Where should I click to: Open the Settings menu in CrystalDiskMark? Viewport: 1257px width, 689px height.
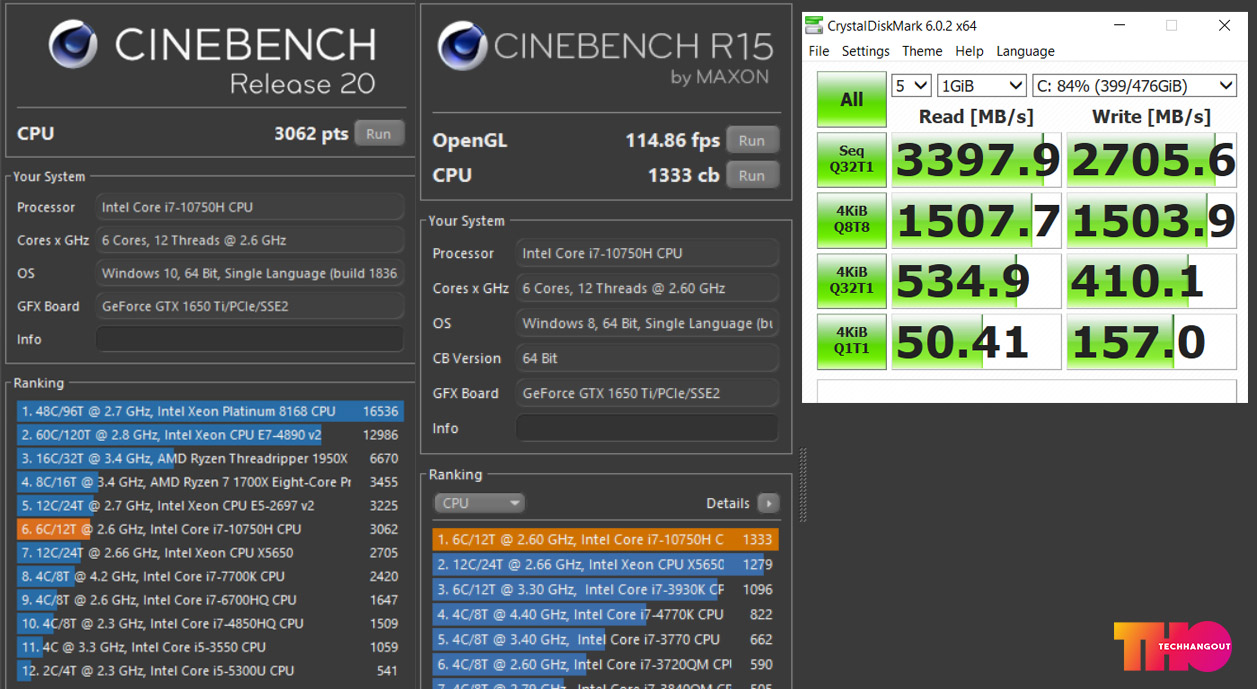tap(866, 51)
